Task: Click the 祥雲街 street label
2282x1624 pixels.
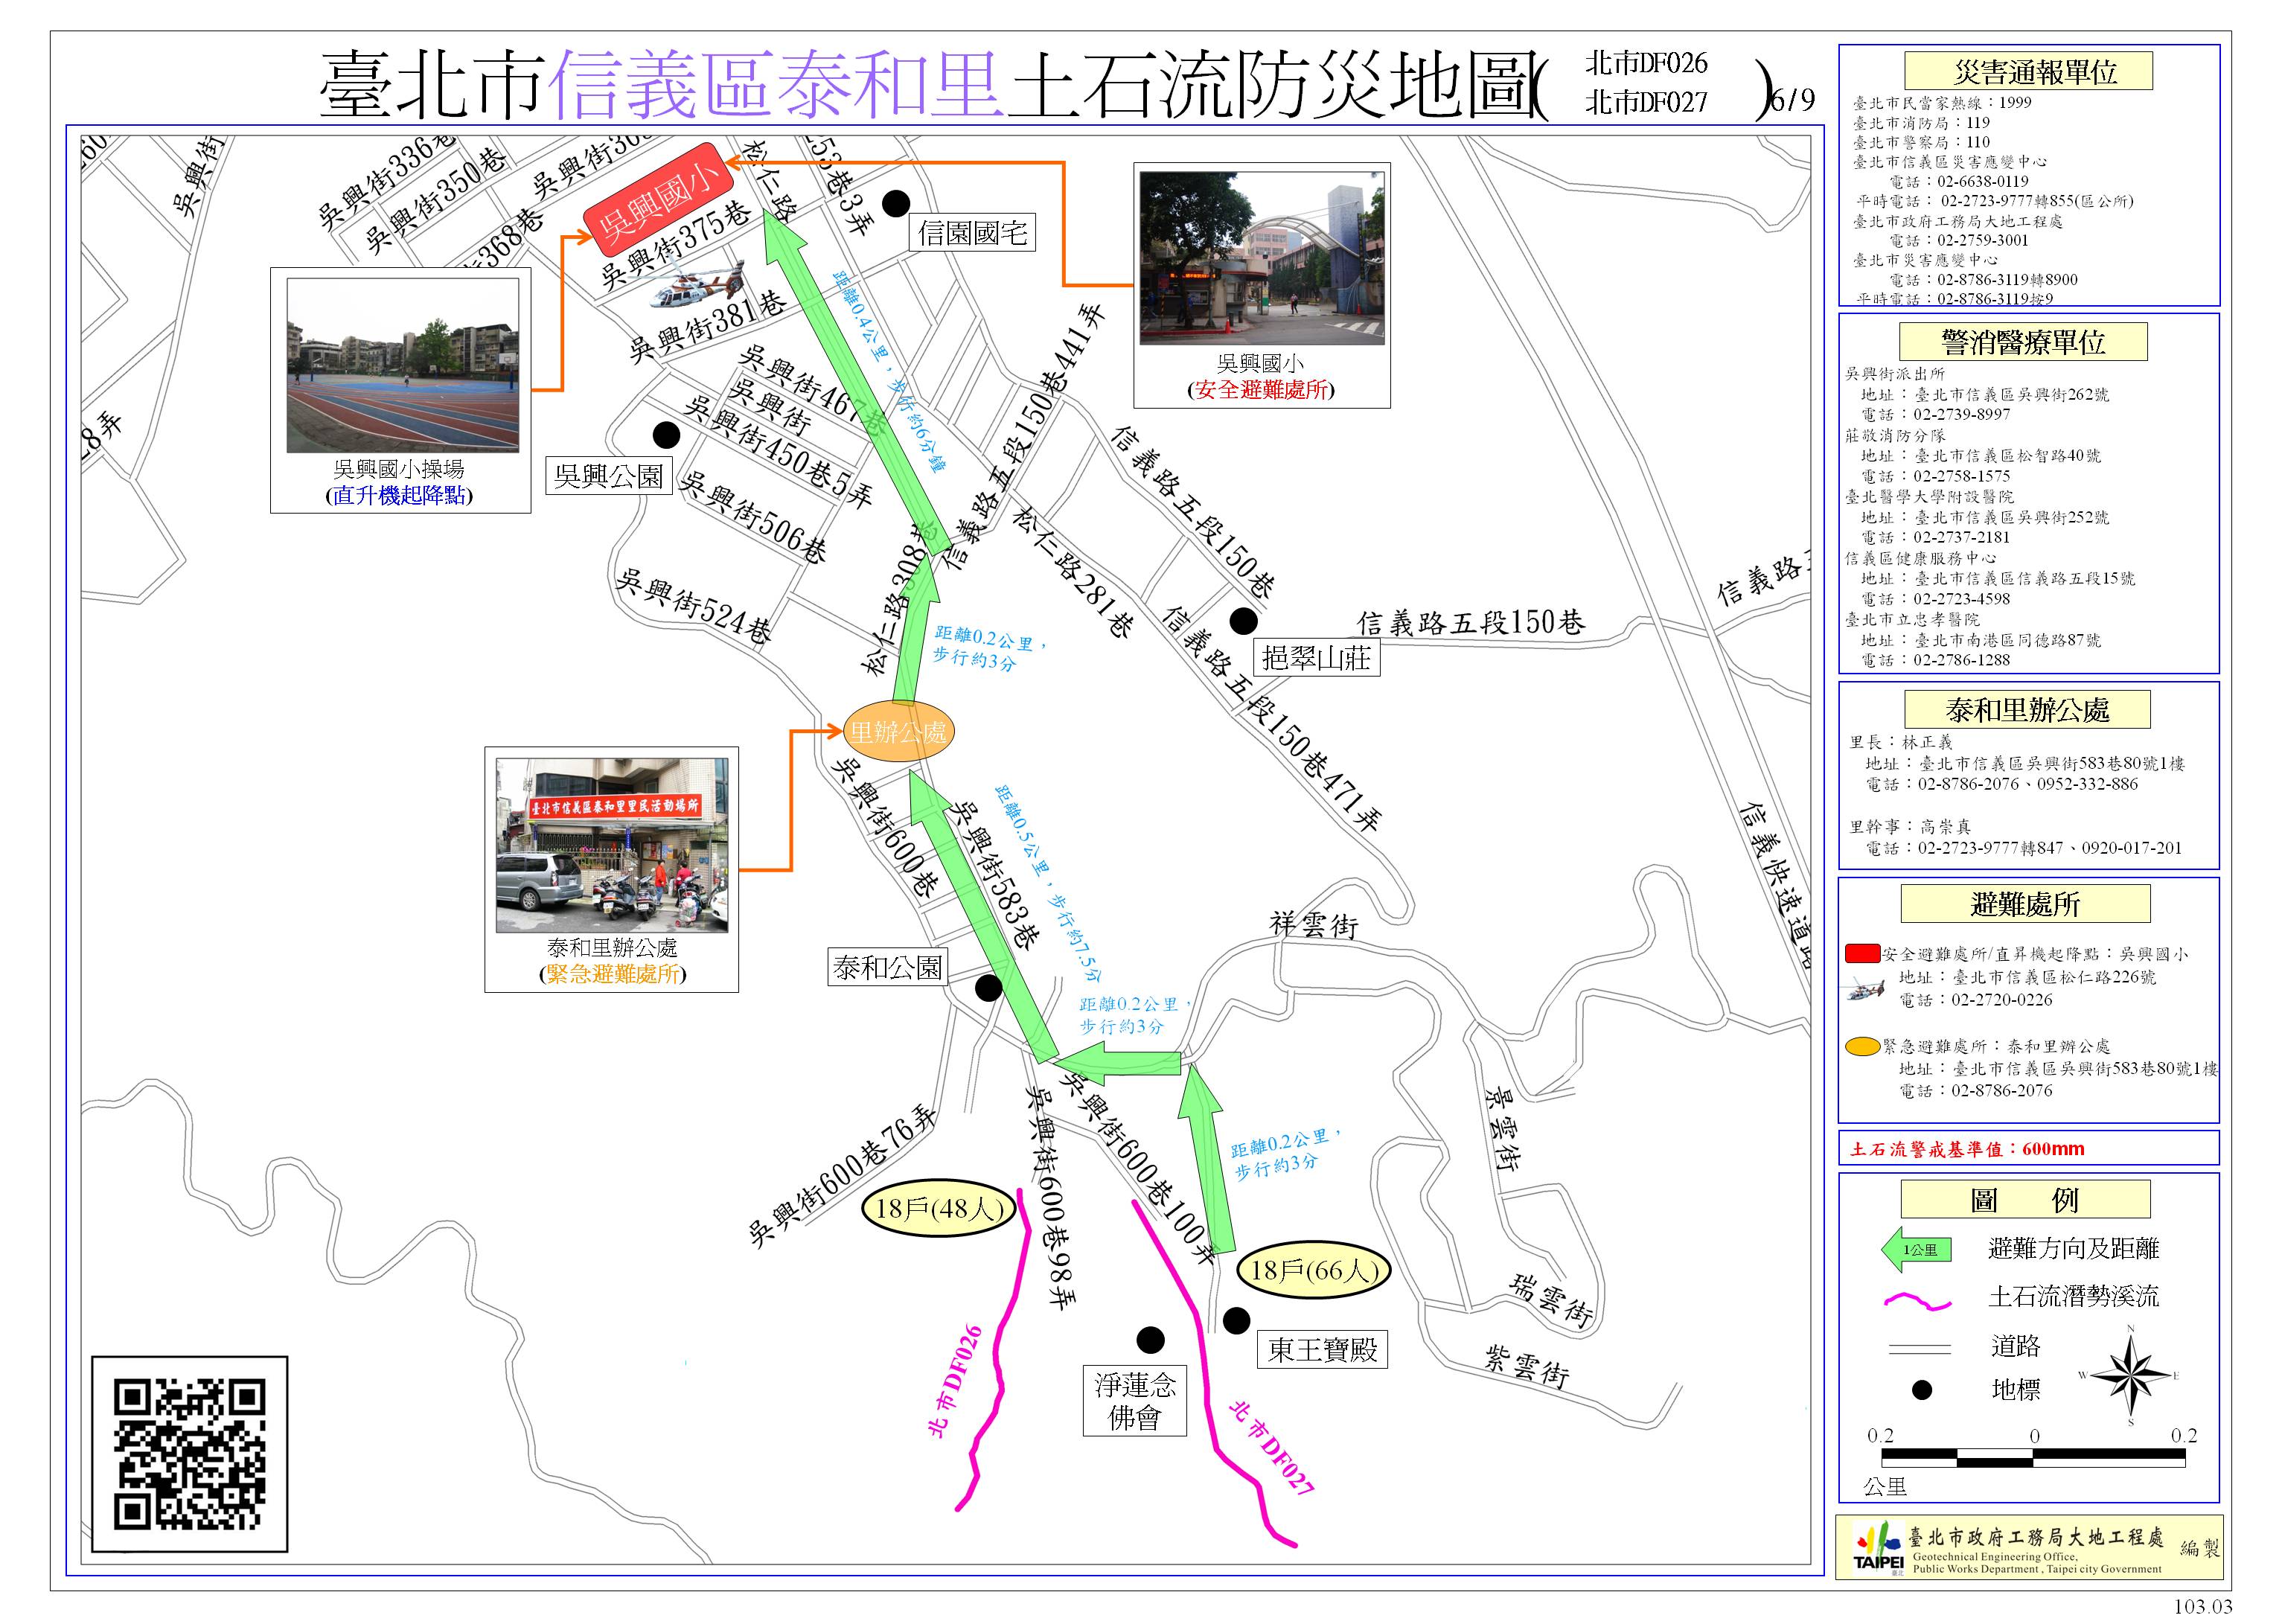Action: [x=1314, y=925]
